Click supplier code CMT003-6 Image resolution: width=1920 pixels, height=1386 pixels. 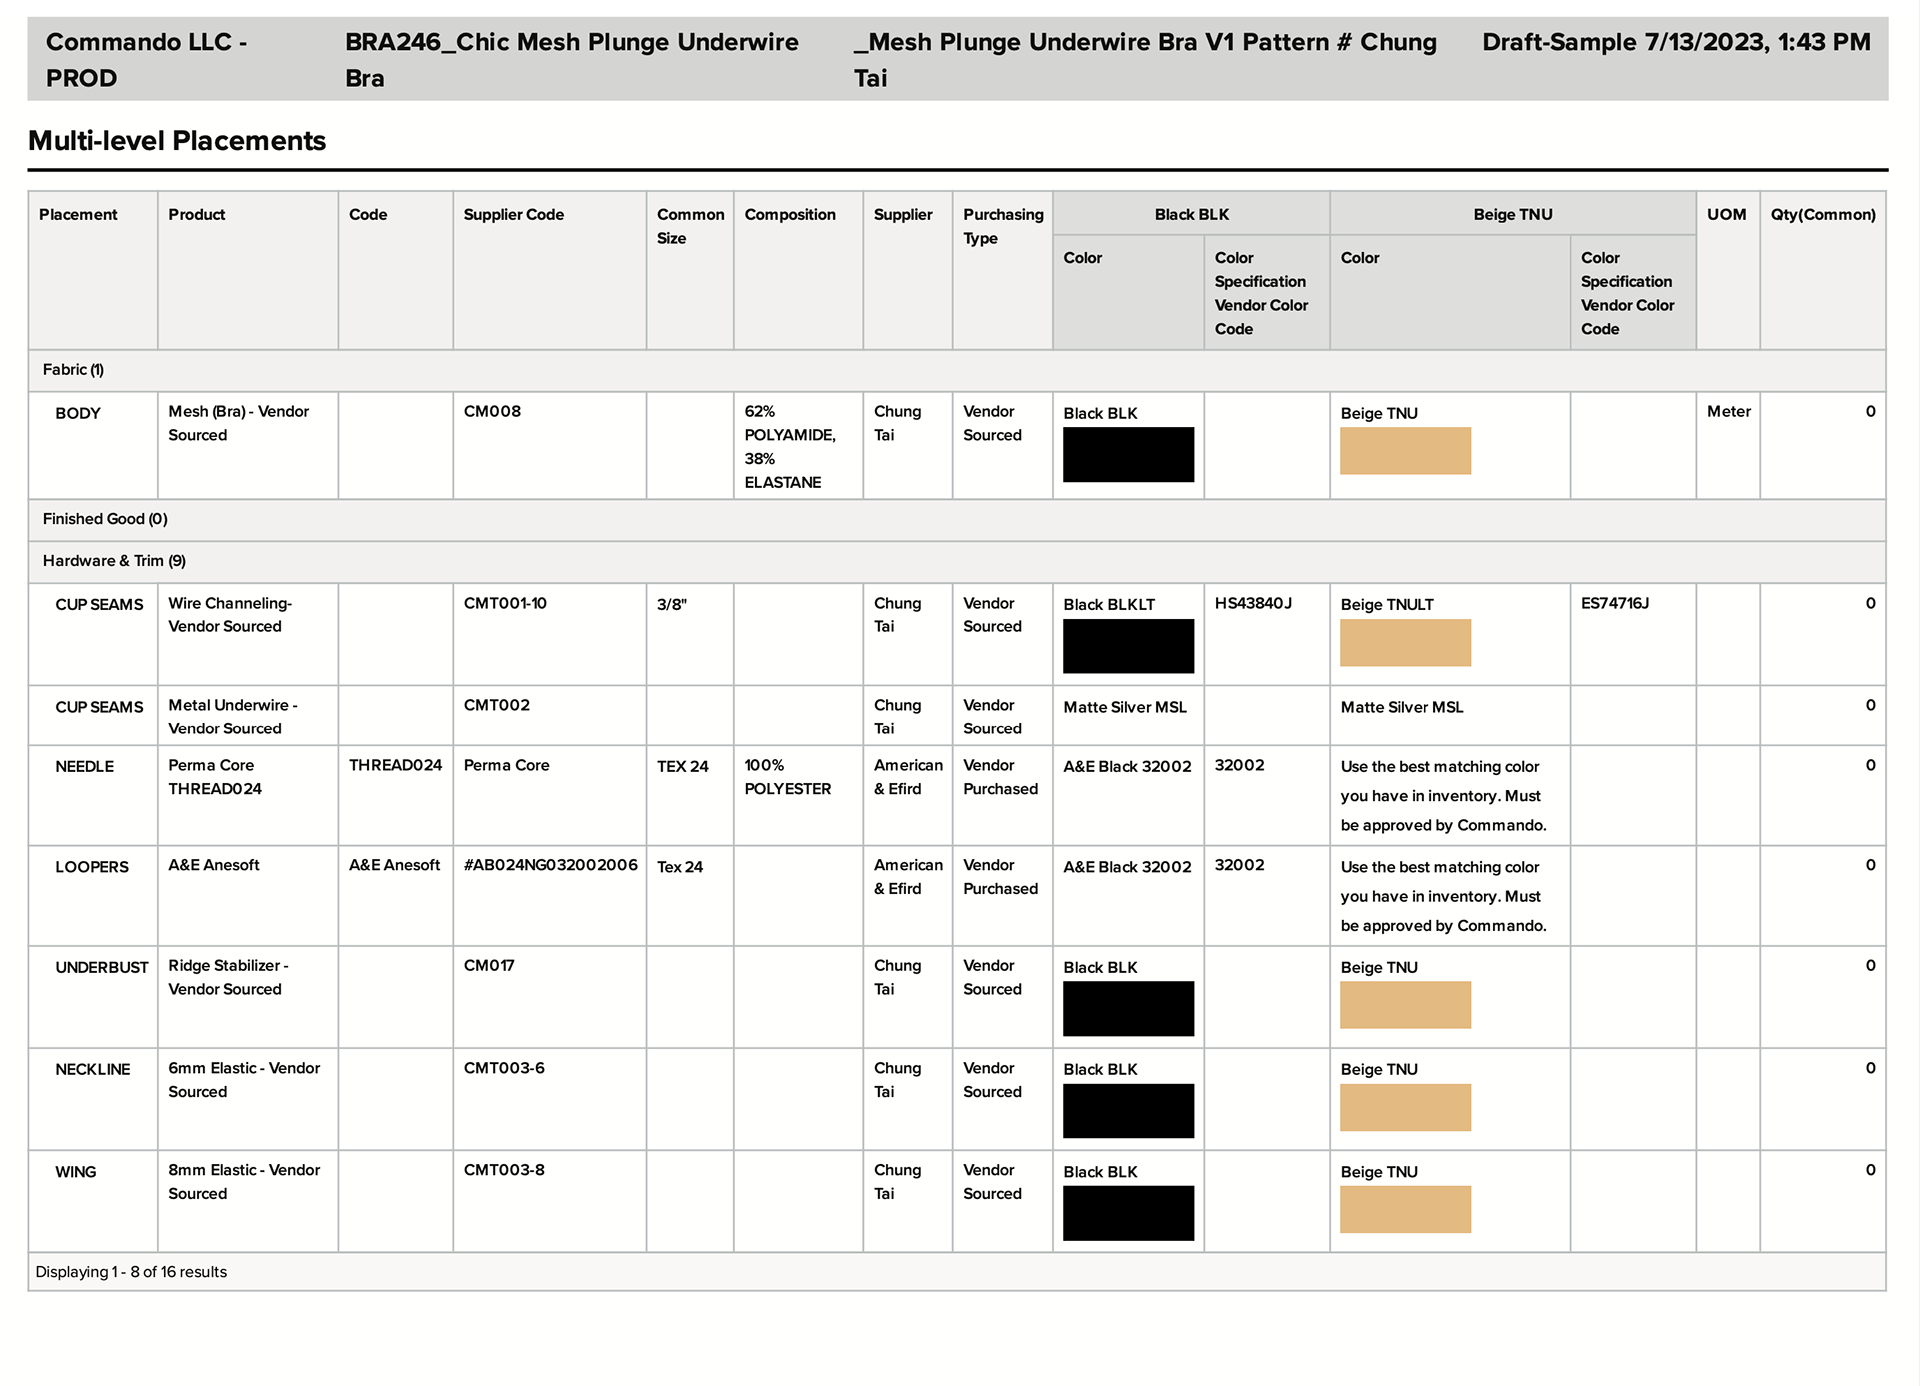pos(504,1068)
